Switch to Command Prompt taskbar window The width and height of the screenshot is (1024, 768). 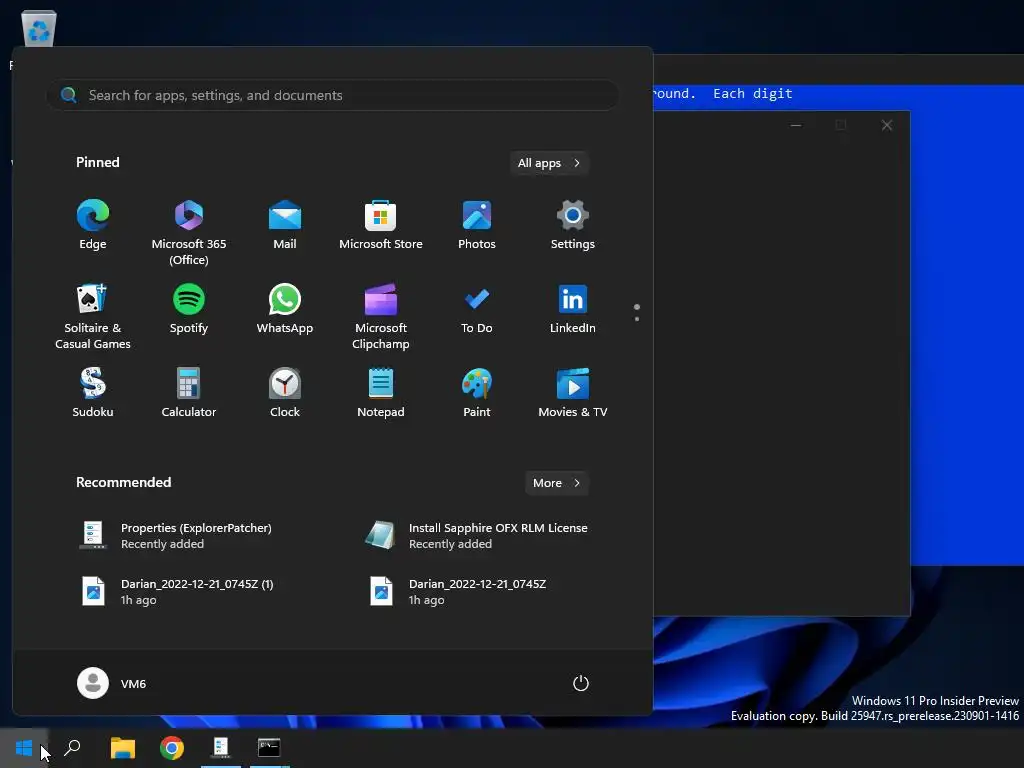click(269, 748)
